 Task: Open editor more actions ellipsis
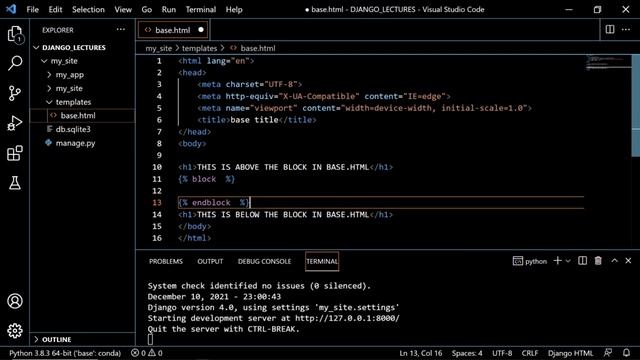[626, 29]
